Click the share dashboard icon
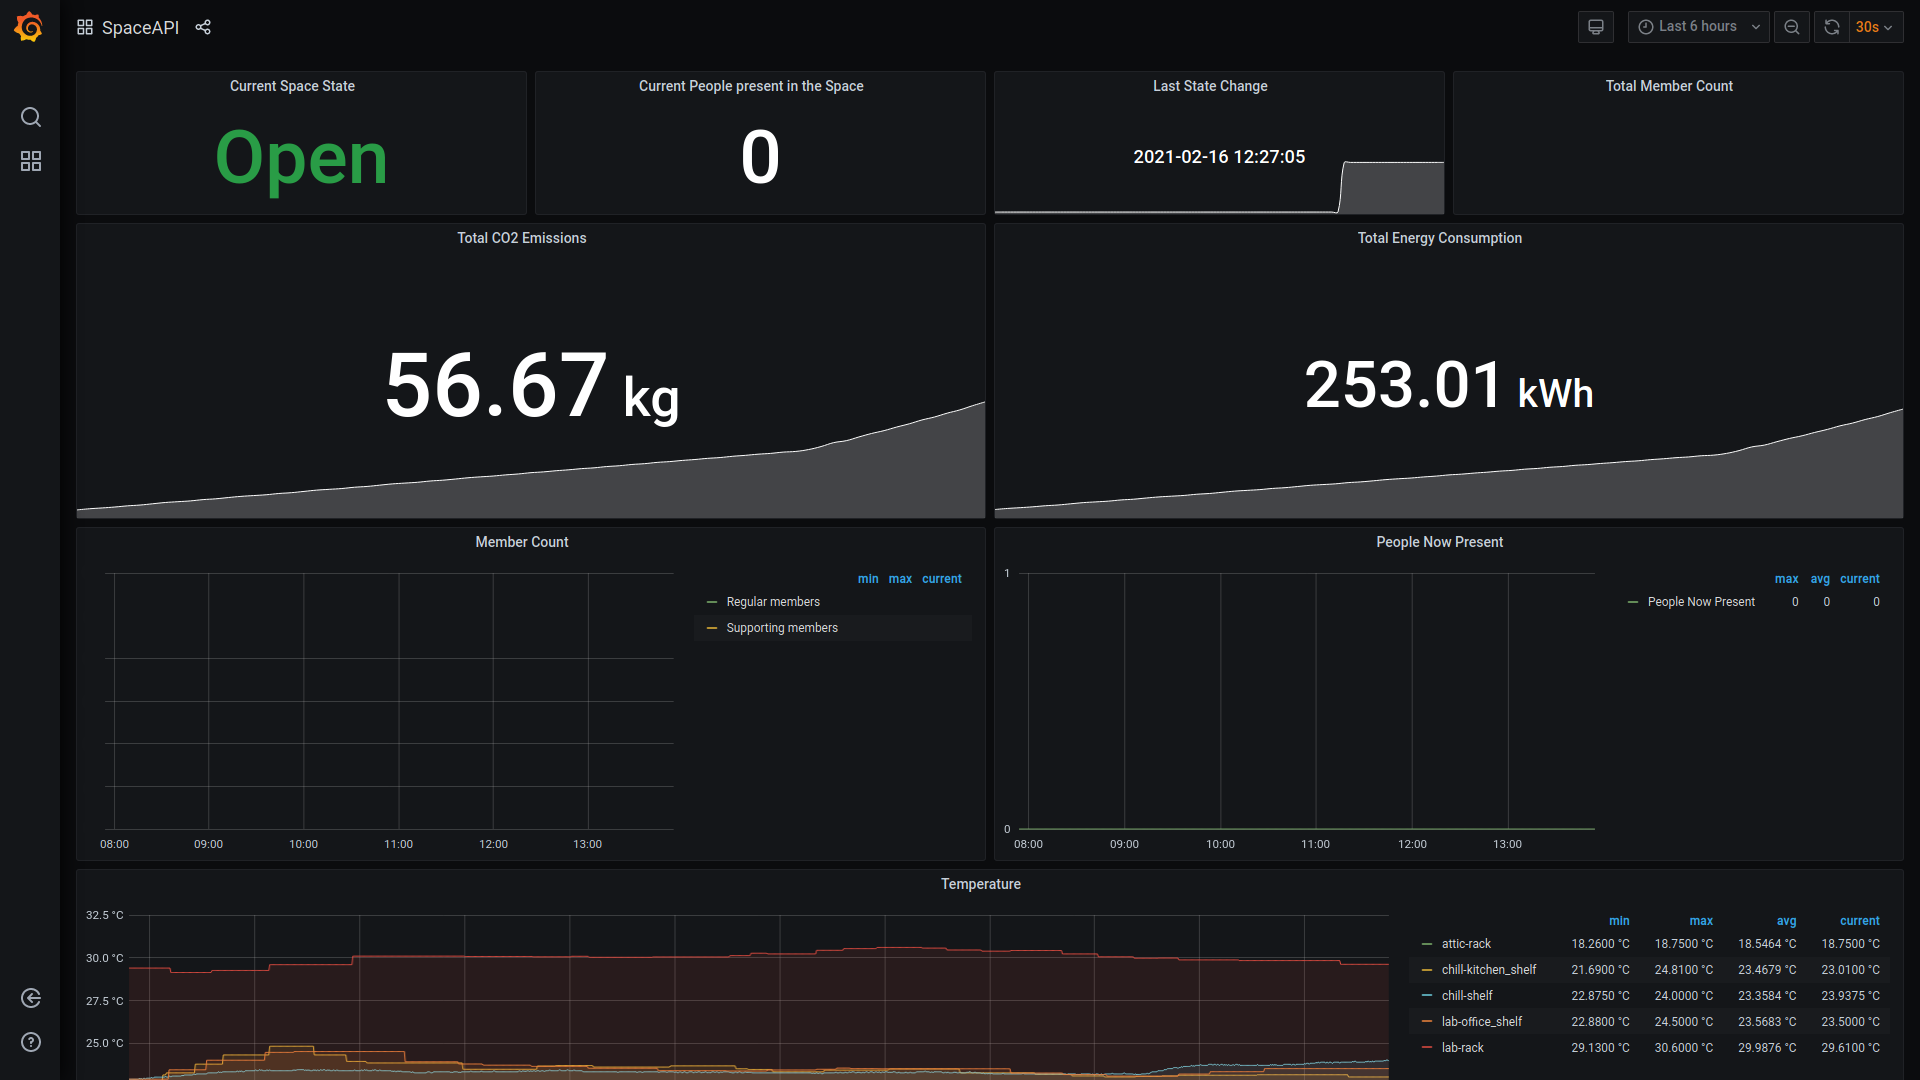1920x1080 pixels. [x=203, y=27]
